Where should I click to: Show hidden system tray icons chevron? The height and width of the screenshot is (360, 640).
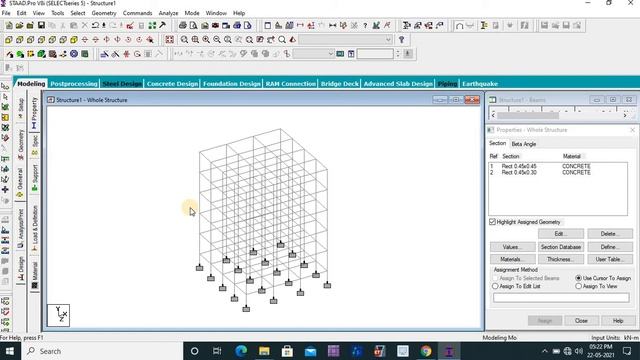click(544, 351)
